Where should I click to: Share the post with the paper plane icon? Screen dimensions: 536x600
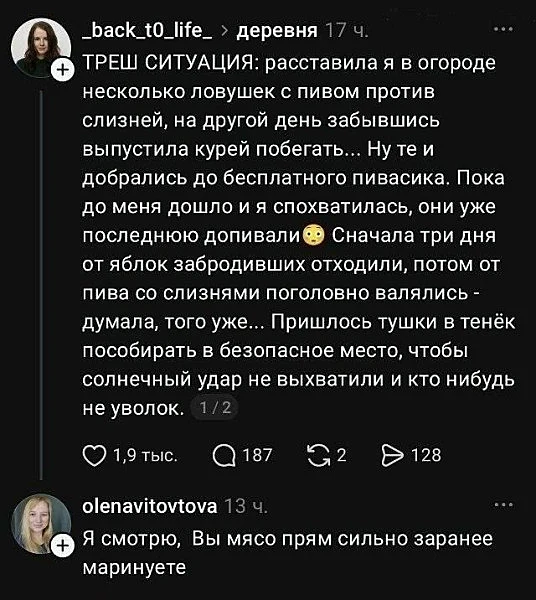coord(393,456)
